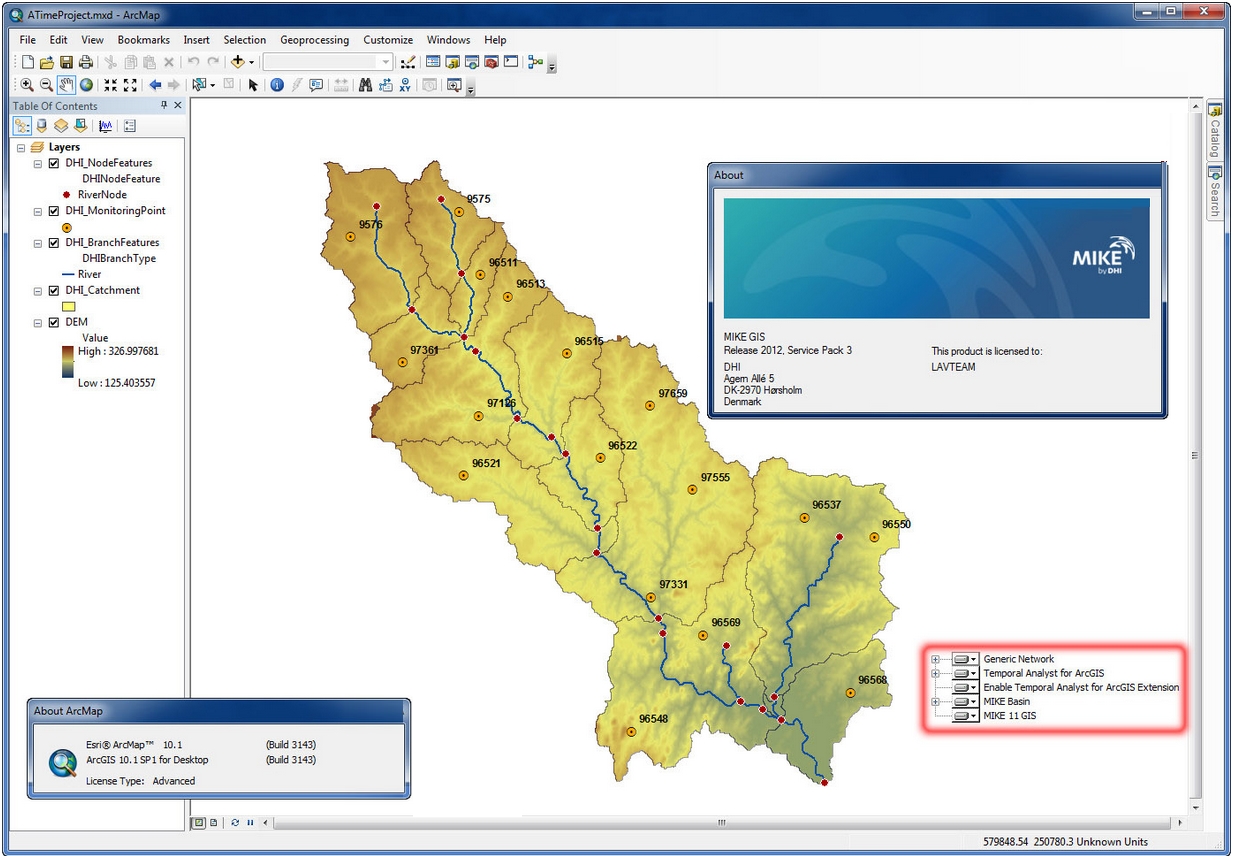This screenshot has height=856, width=1233.
Task: Turn off the DEM layer checkbox
Action: pos(54,323)
